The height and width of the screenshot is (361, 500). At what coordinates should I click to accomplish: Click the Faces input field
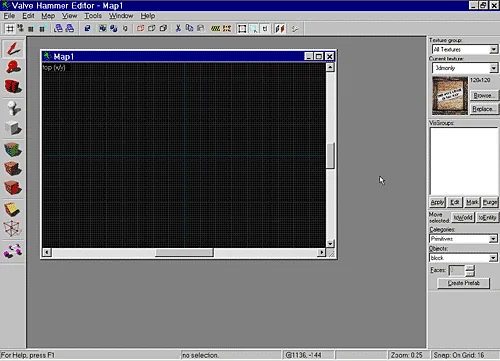pos(457,270)
